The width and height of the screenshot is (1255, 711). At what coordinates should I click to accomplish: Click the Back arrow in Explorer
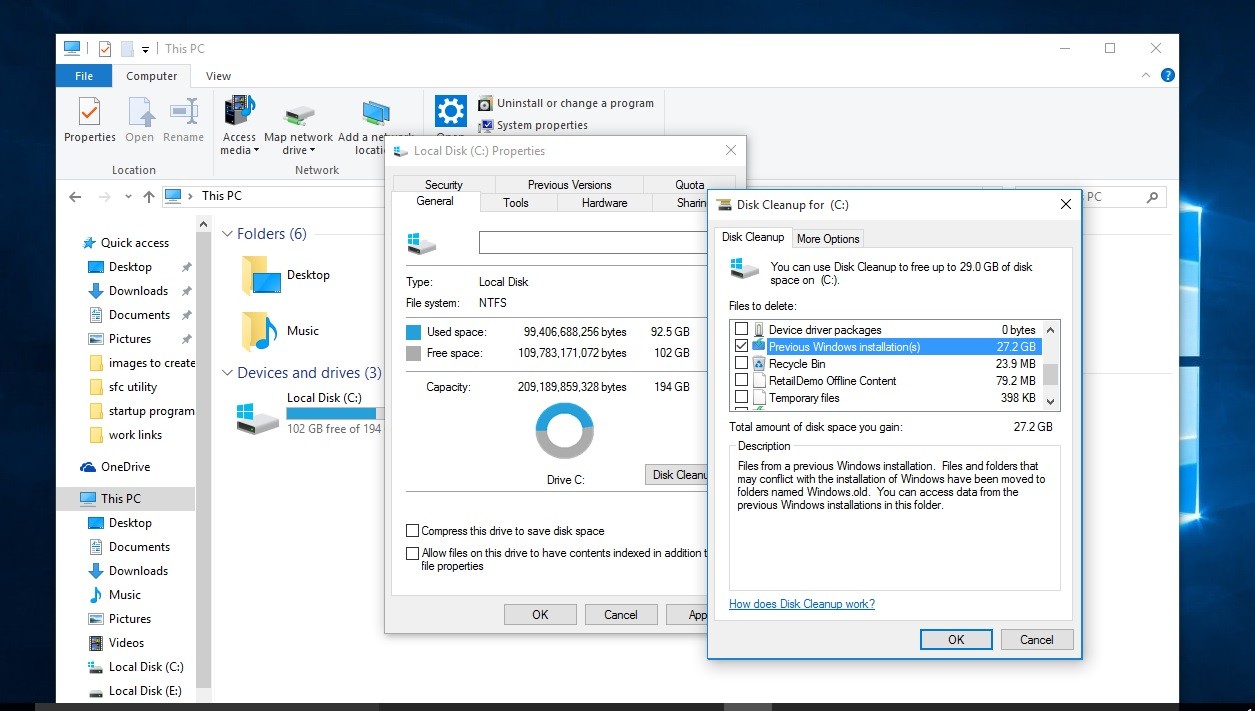(x=75, y=196)
